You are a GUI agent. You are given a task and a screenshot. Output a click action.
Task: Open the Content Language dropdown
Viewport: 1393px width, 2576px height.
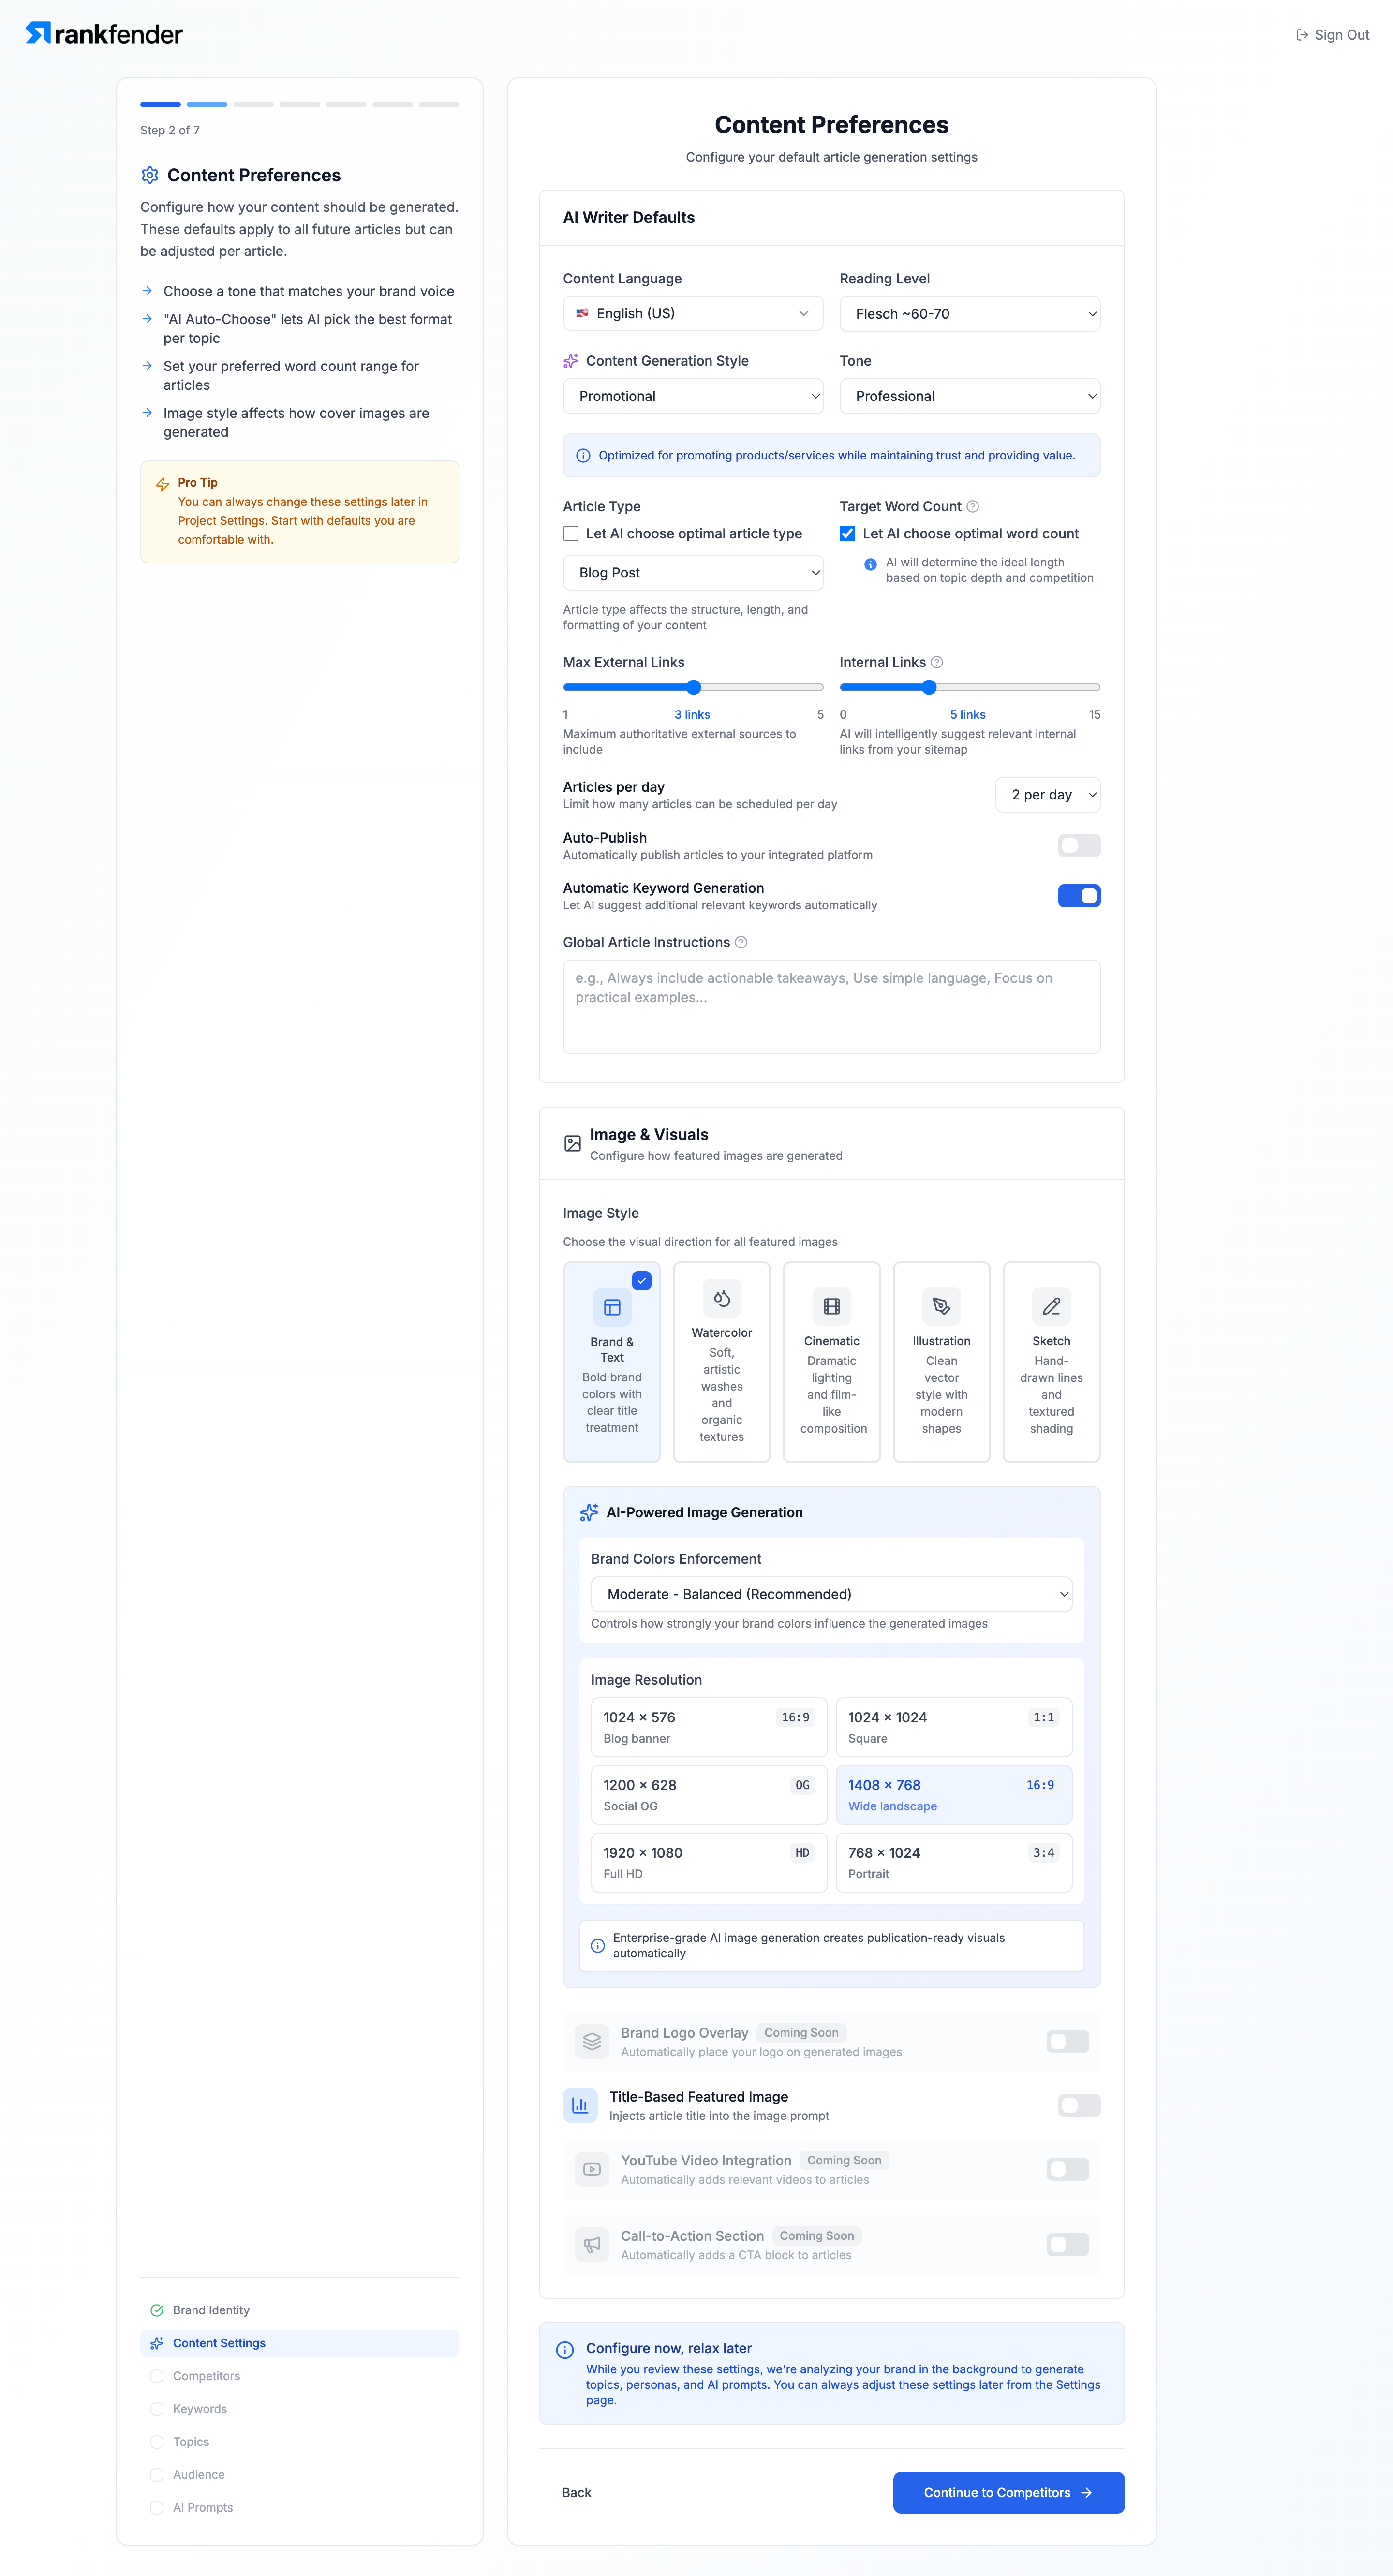click(693, 313)
